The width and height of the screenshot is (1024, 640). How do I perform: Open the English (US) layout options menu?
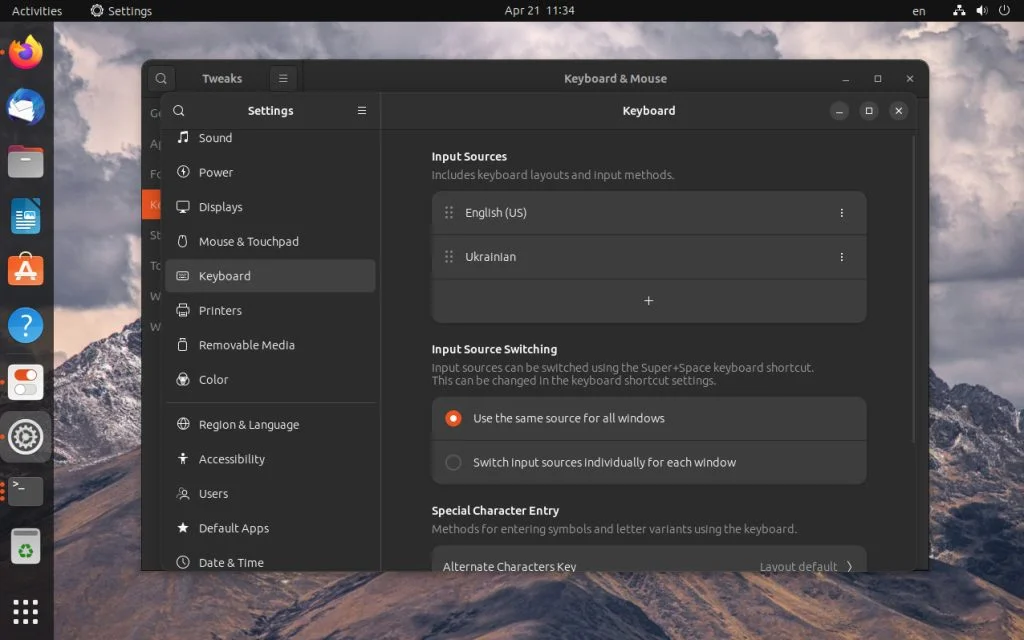pos(841,212)
